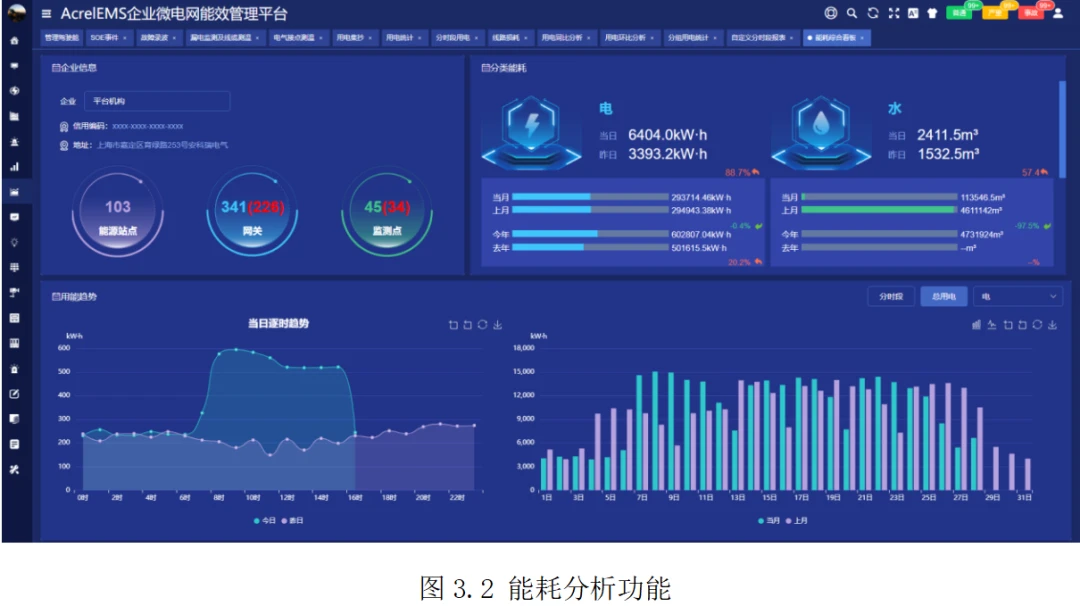Click the refresh icon in the top header
1080x606 pixels.
pos(872,14)
